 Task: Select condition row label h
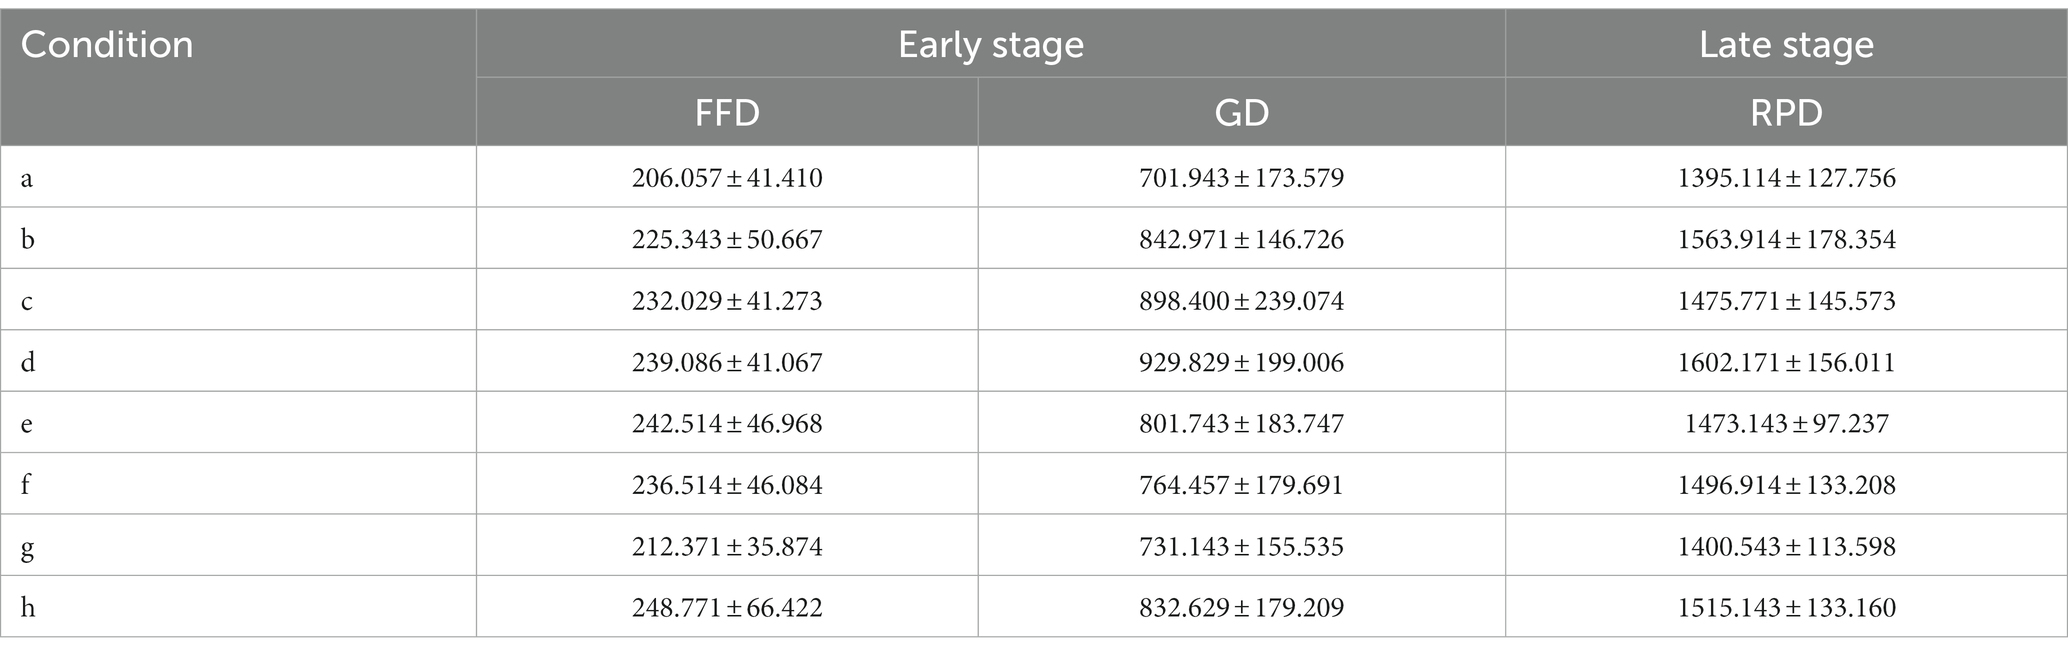point(28,607)
